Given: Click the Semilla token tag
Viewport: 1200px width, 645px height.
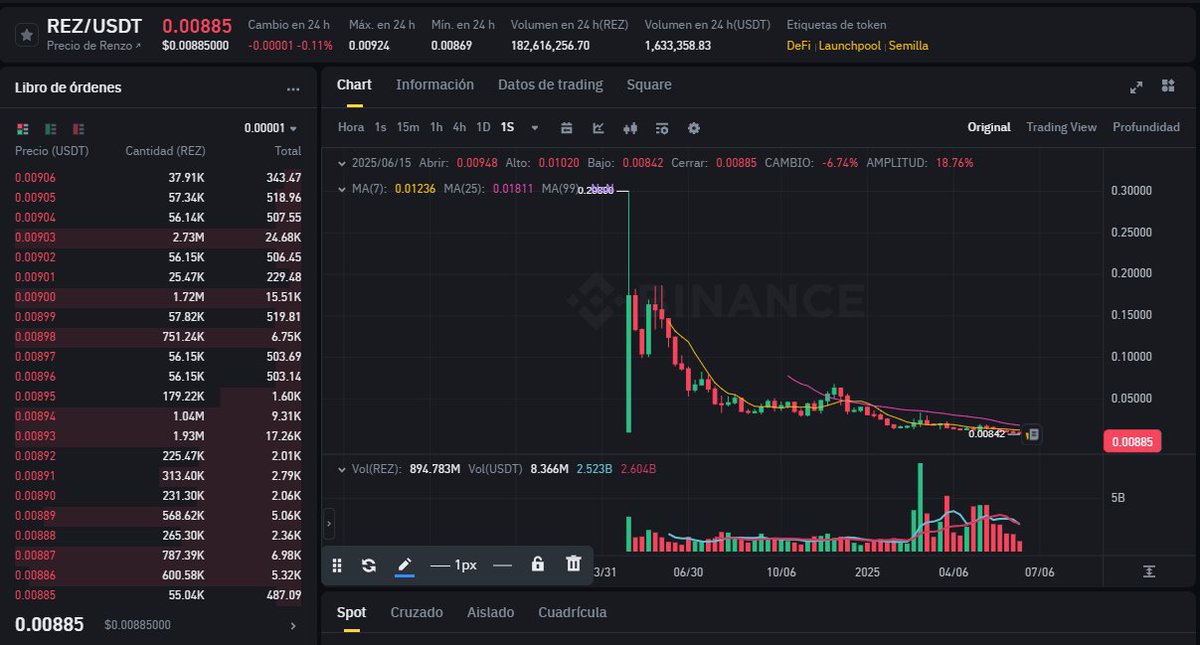Looking at the screenshot, I should (x=908, y=45).
